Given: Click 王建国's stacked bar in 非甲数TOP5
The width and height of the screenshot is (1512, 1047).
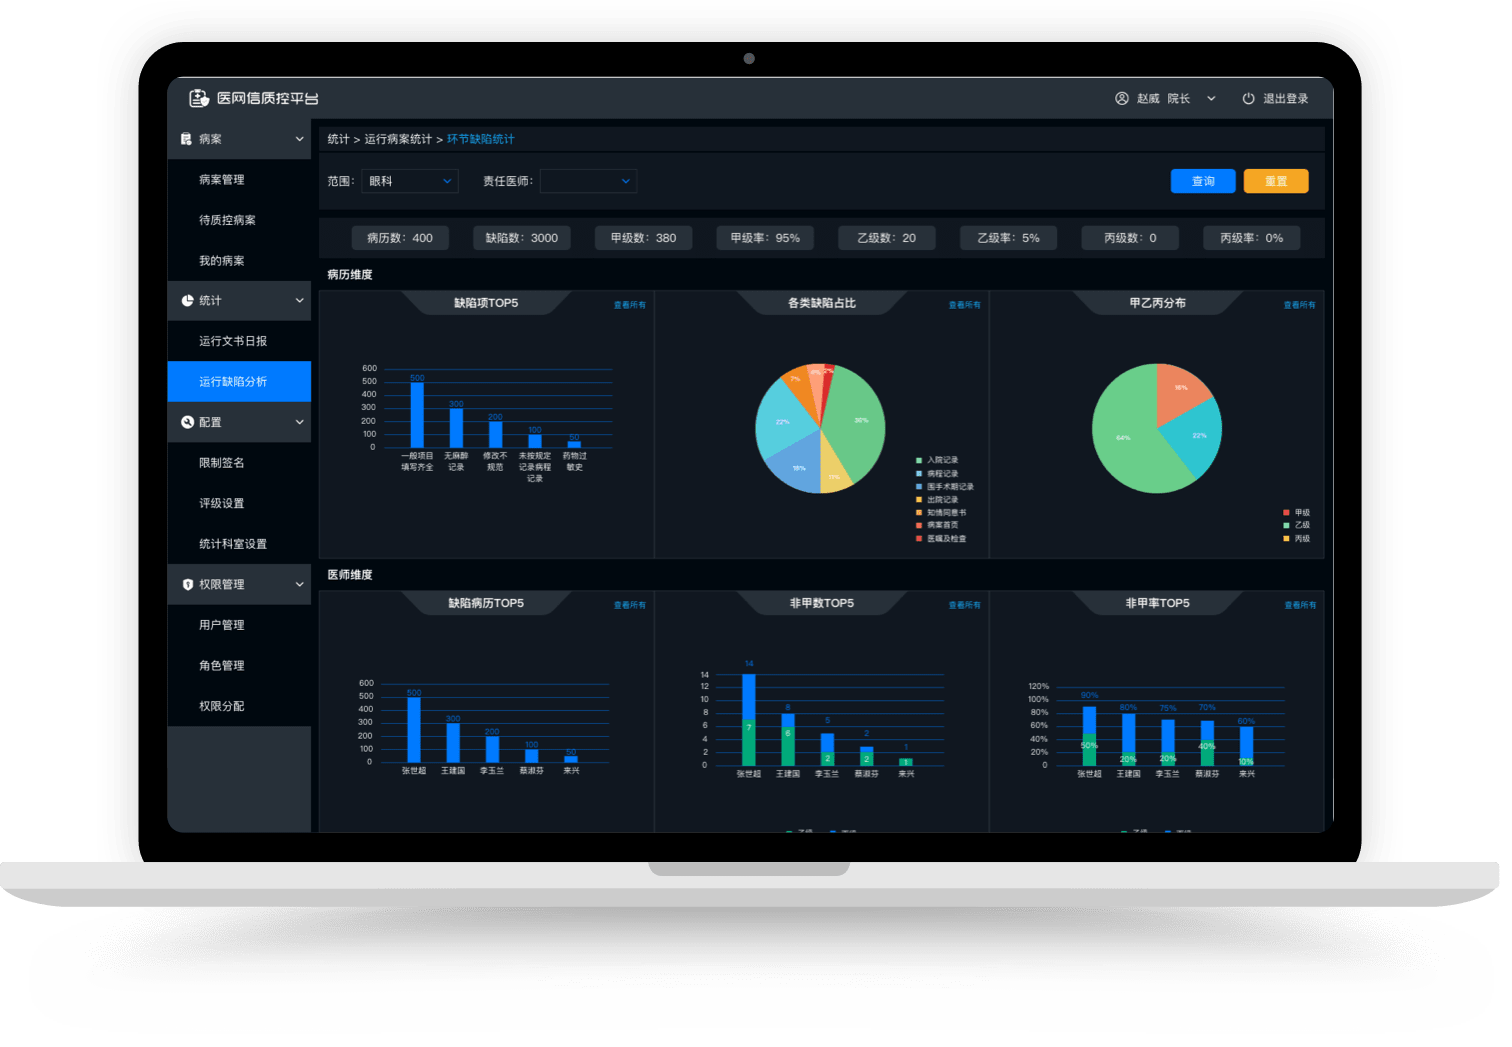Looking at the screenshot, I should click(x=788, y=740).
